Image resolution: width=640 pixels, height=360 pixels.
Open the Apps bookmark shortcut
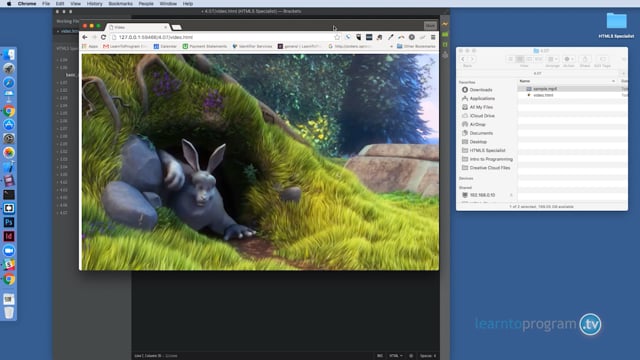(90, 47)
